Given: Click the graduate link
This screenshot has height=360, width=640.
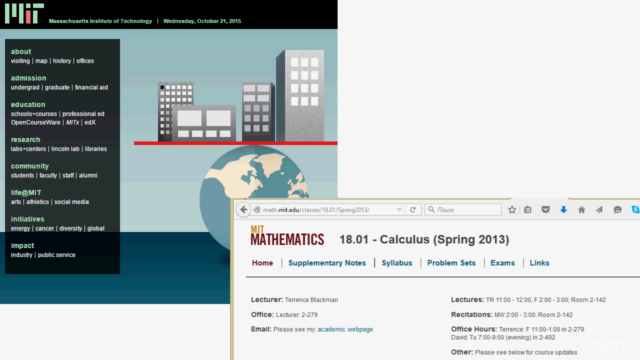Looking at the screenshot, I should (x=57, y=87).
